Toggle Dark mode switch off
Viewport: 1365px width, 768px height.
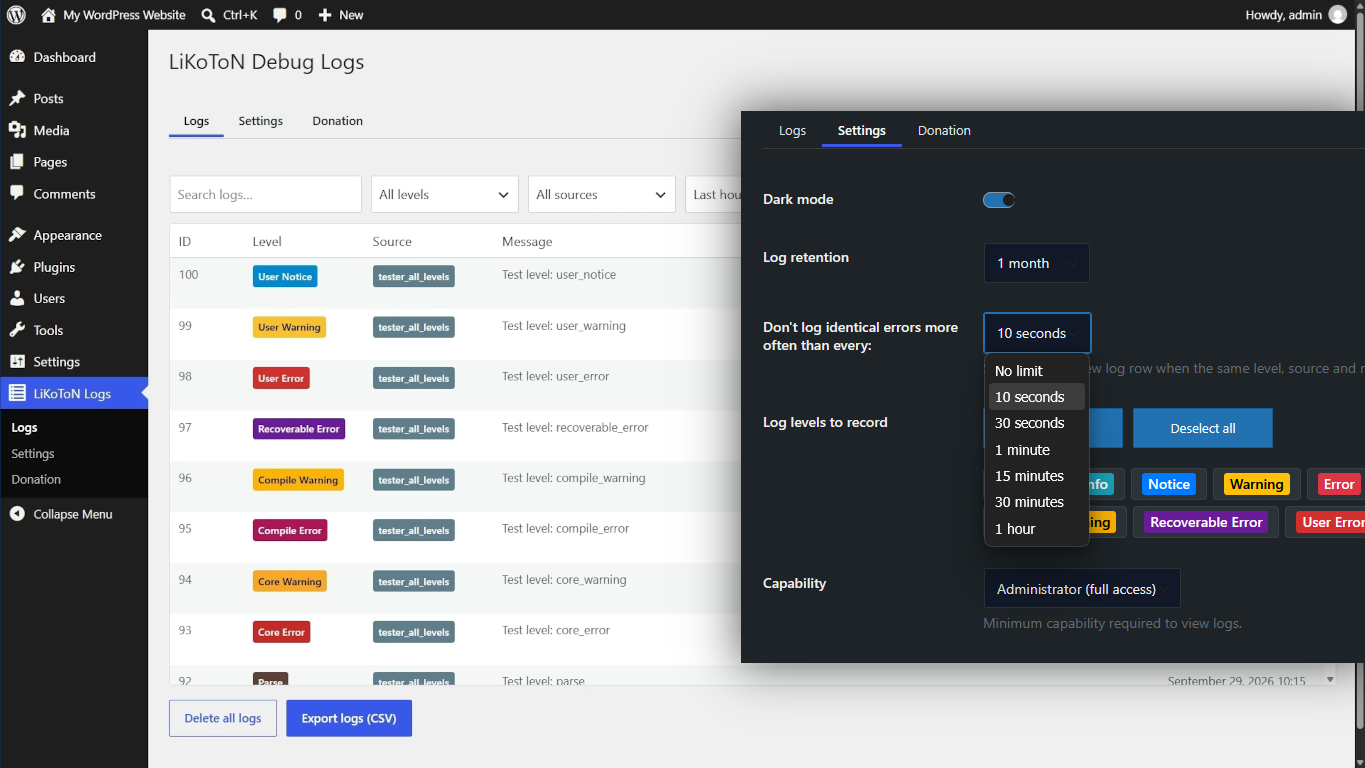tap(999, 200)
